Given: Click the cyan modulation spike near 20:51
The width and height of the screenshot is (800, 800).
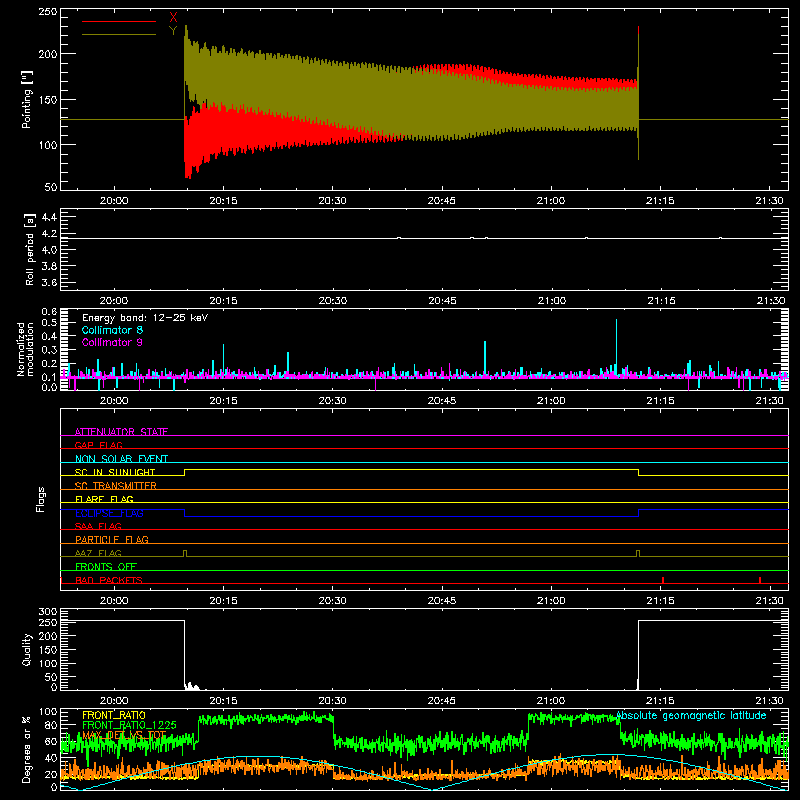Looking at the screenshot, I should pos(485,358).
